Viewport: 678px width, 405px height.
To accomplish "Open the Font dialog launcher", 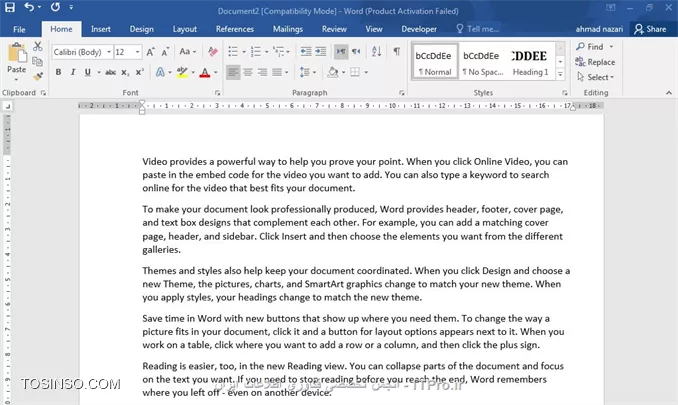I will click(217, 93).
